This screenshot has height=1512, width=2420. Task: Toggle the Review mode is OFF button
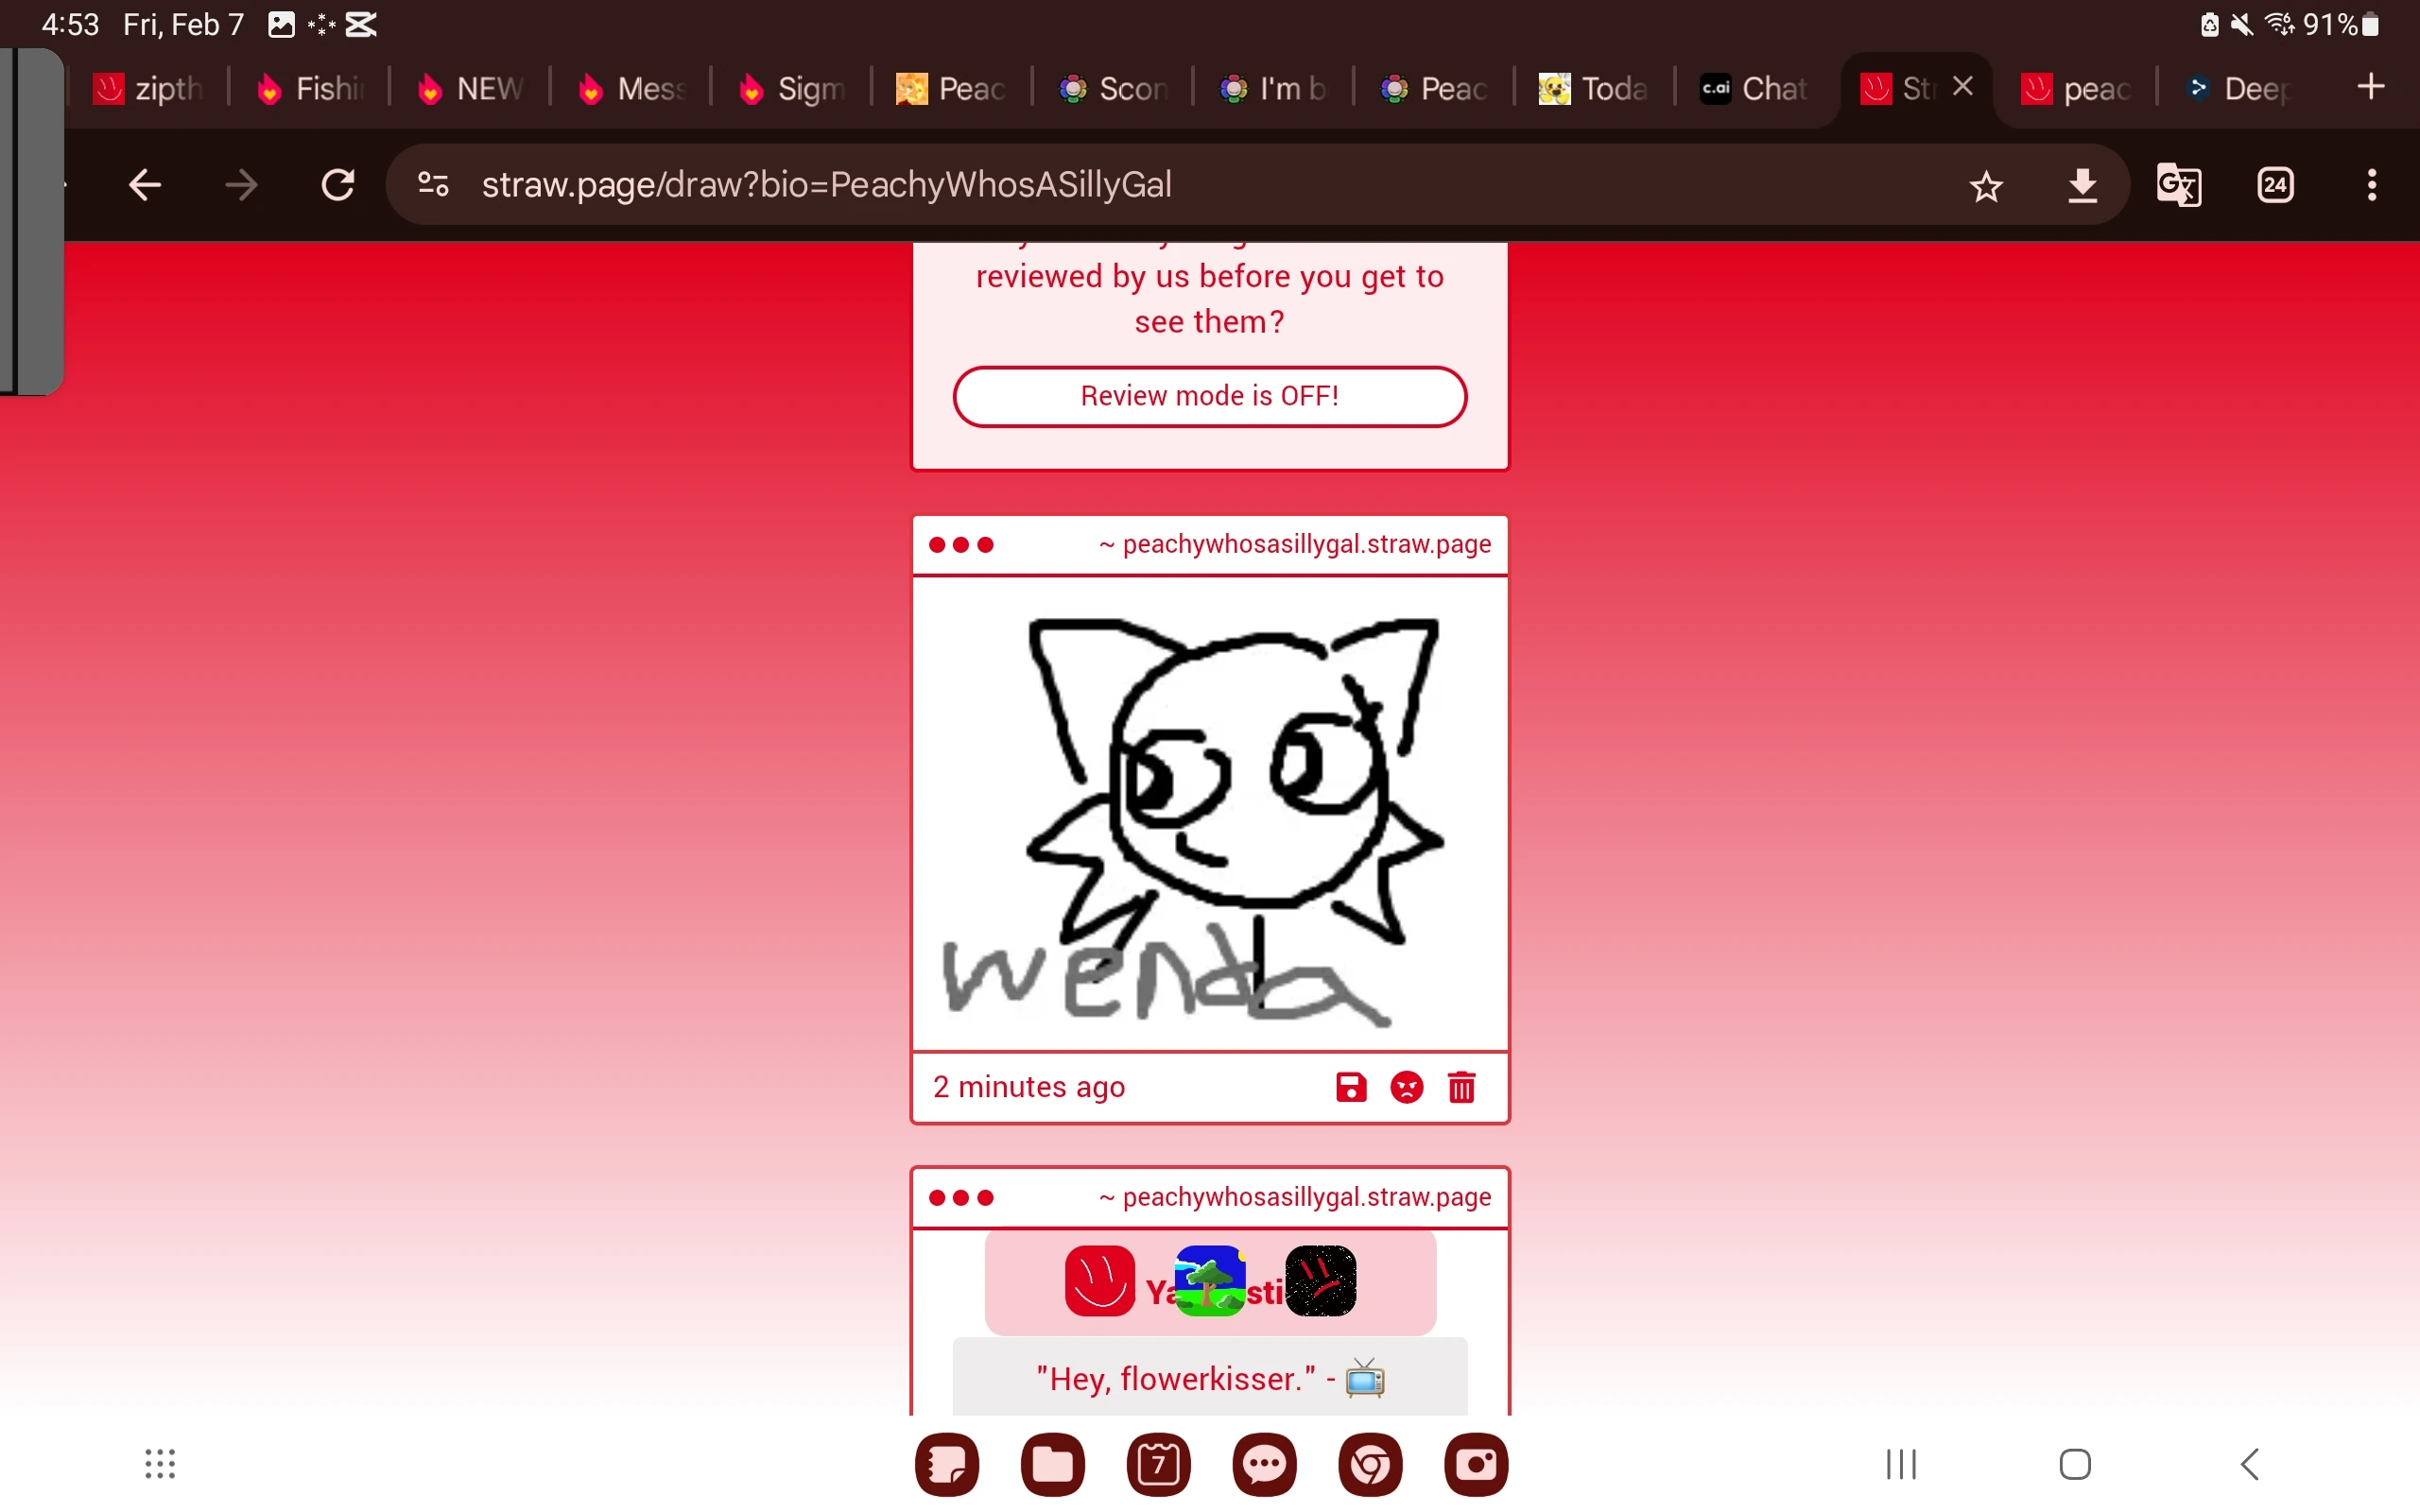click(1209, 396)
